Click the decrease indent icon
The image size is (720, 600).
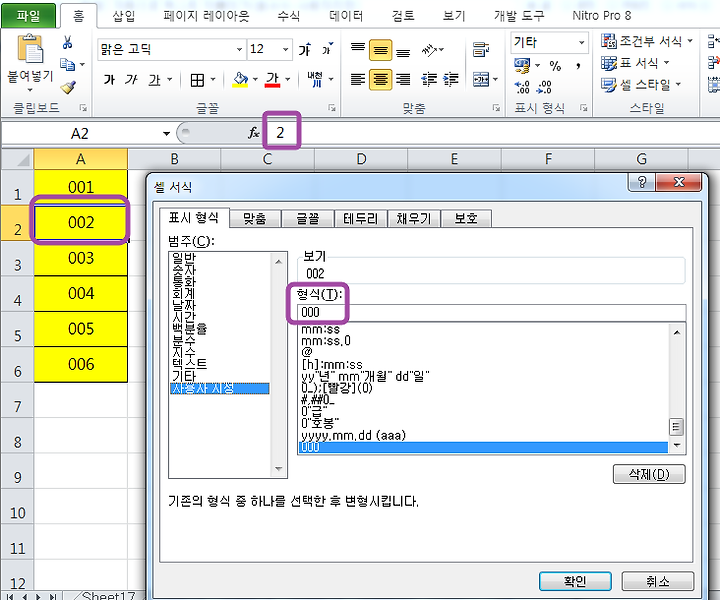pos(429,79)
